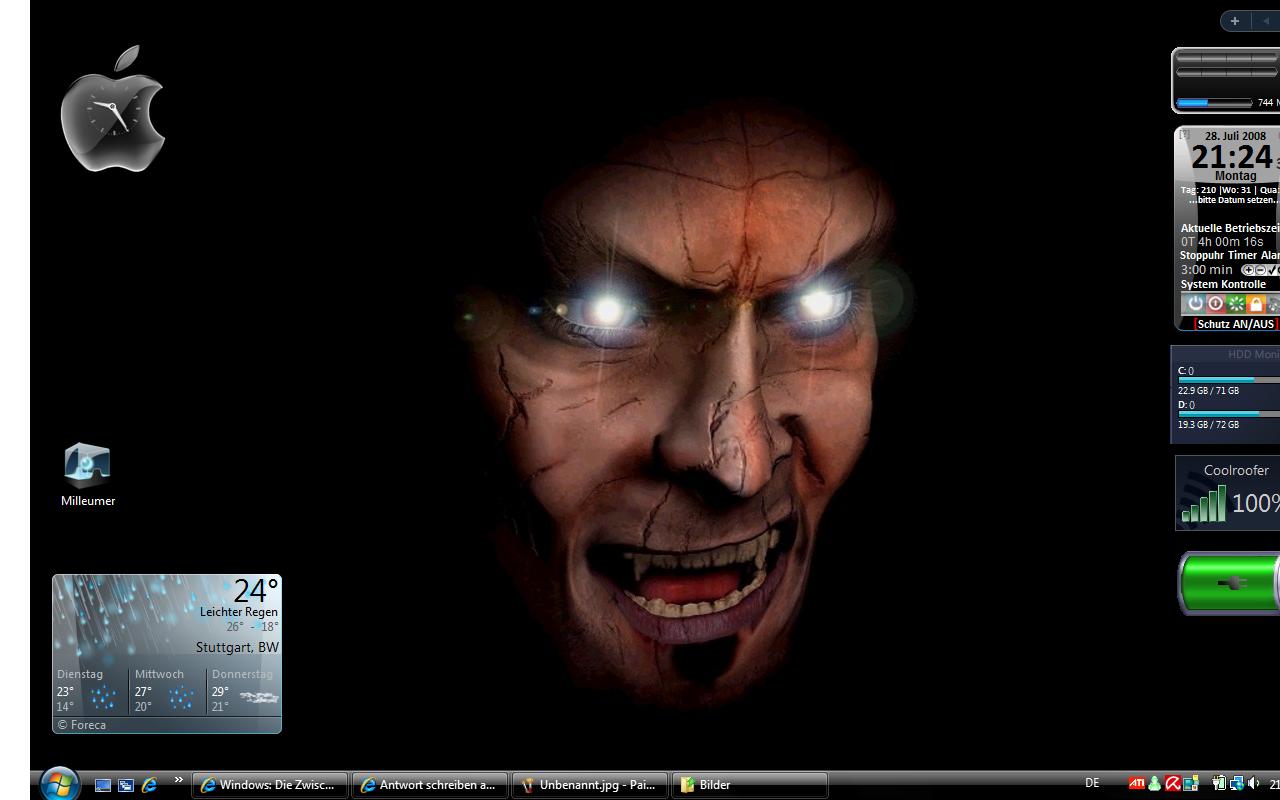The image size is (1280, 800).
Task: Expand the hidden Quick Launch chevron
Action: pos(179,780)
